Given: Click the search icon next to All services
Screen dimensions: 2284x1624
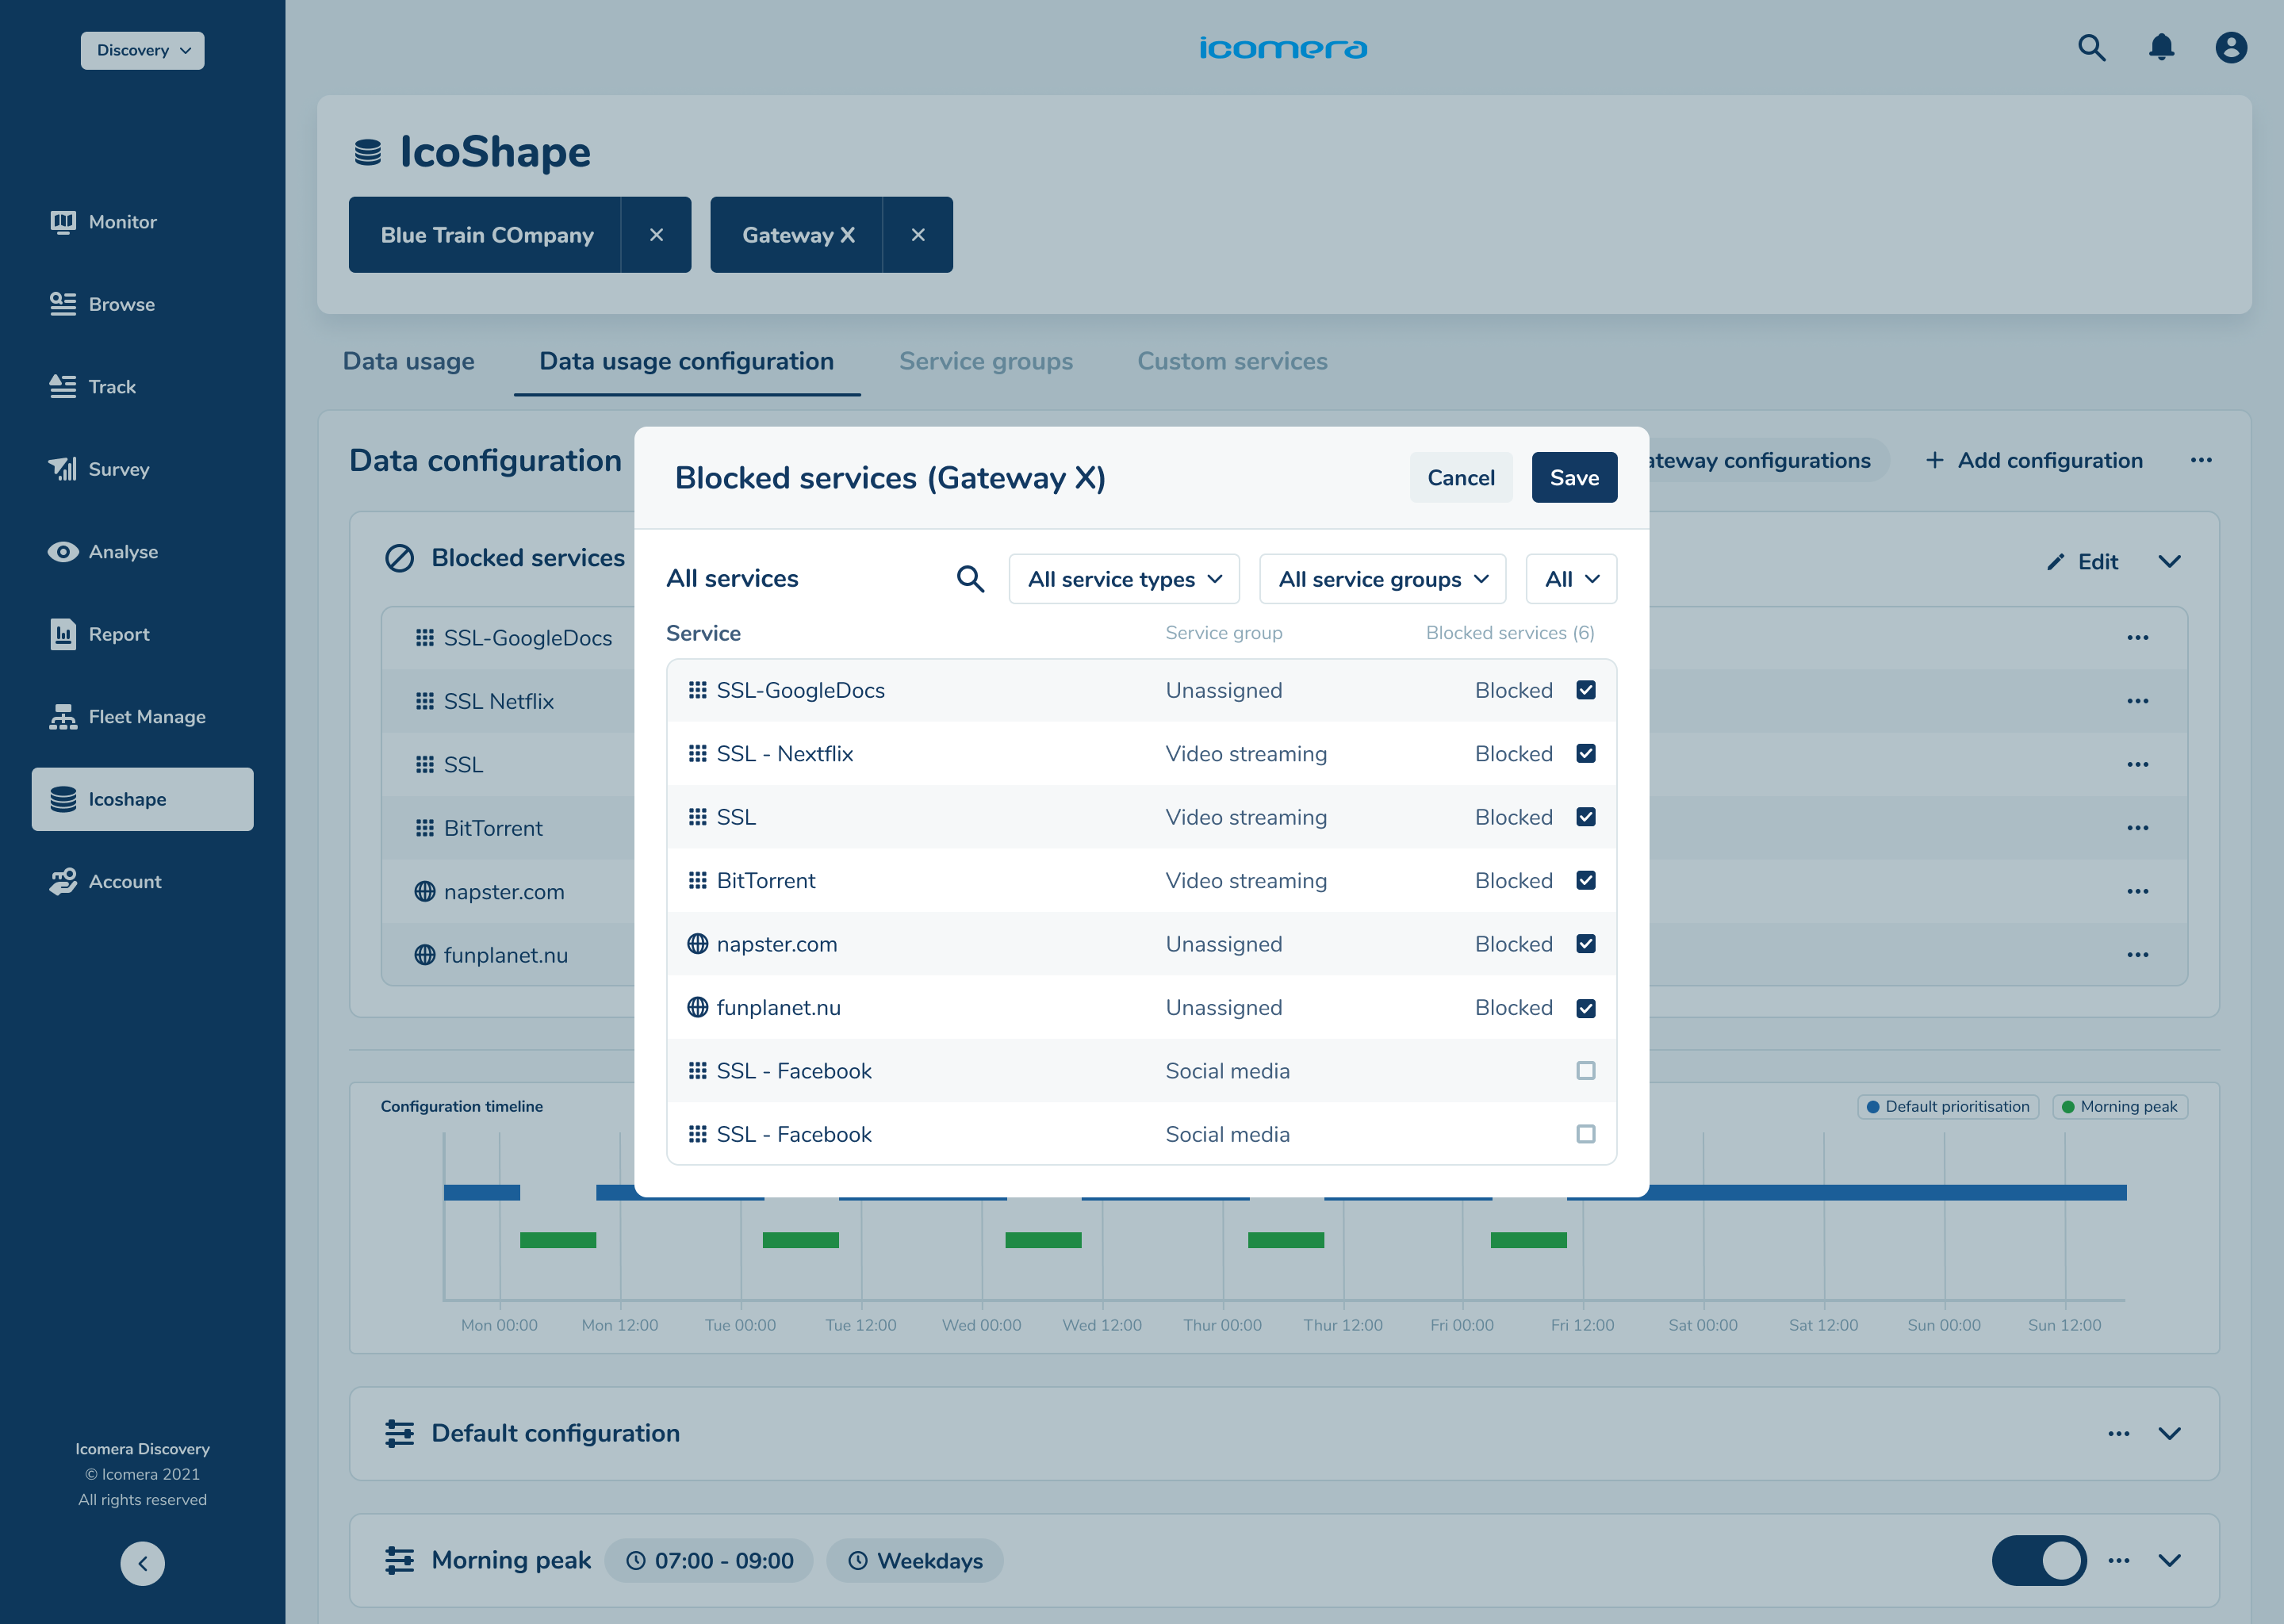Looking at the screenshot, I should 970,579.
